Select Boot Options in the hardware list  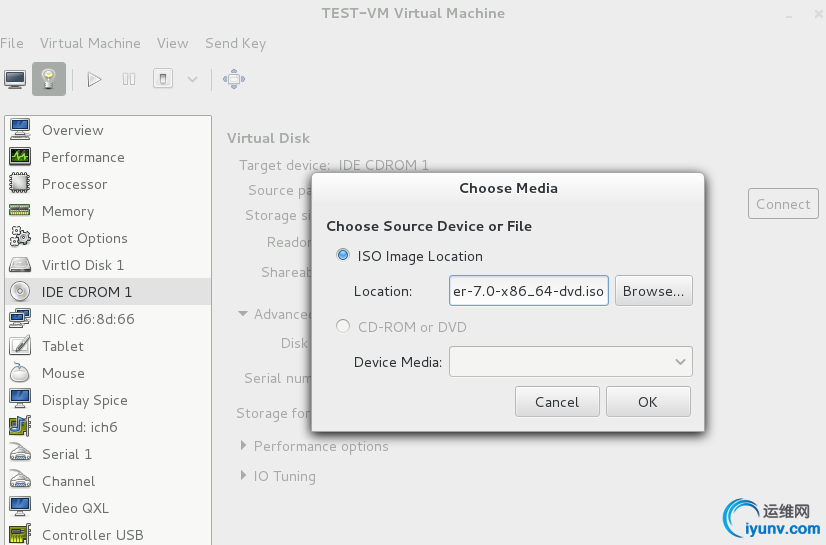click(84, 238)
